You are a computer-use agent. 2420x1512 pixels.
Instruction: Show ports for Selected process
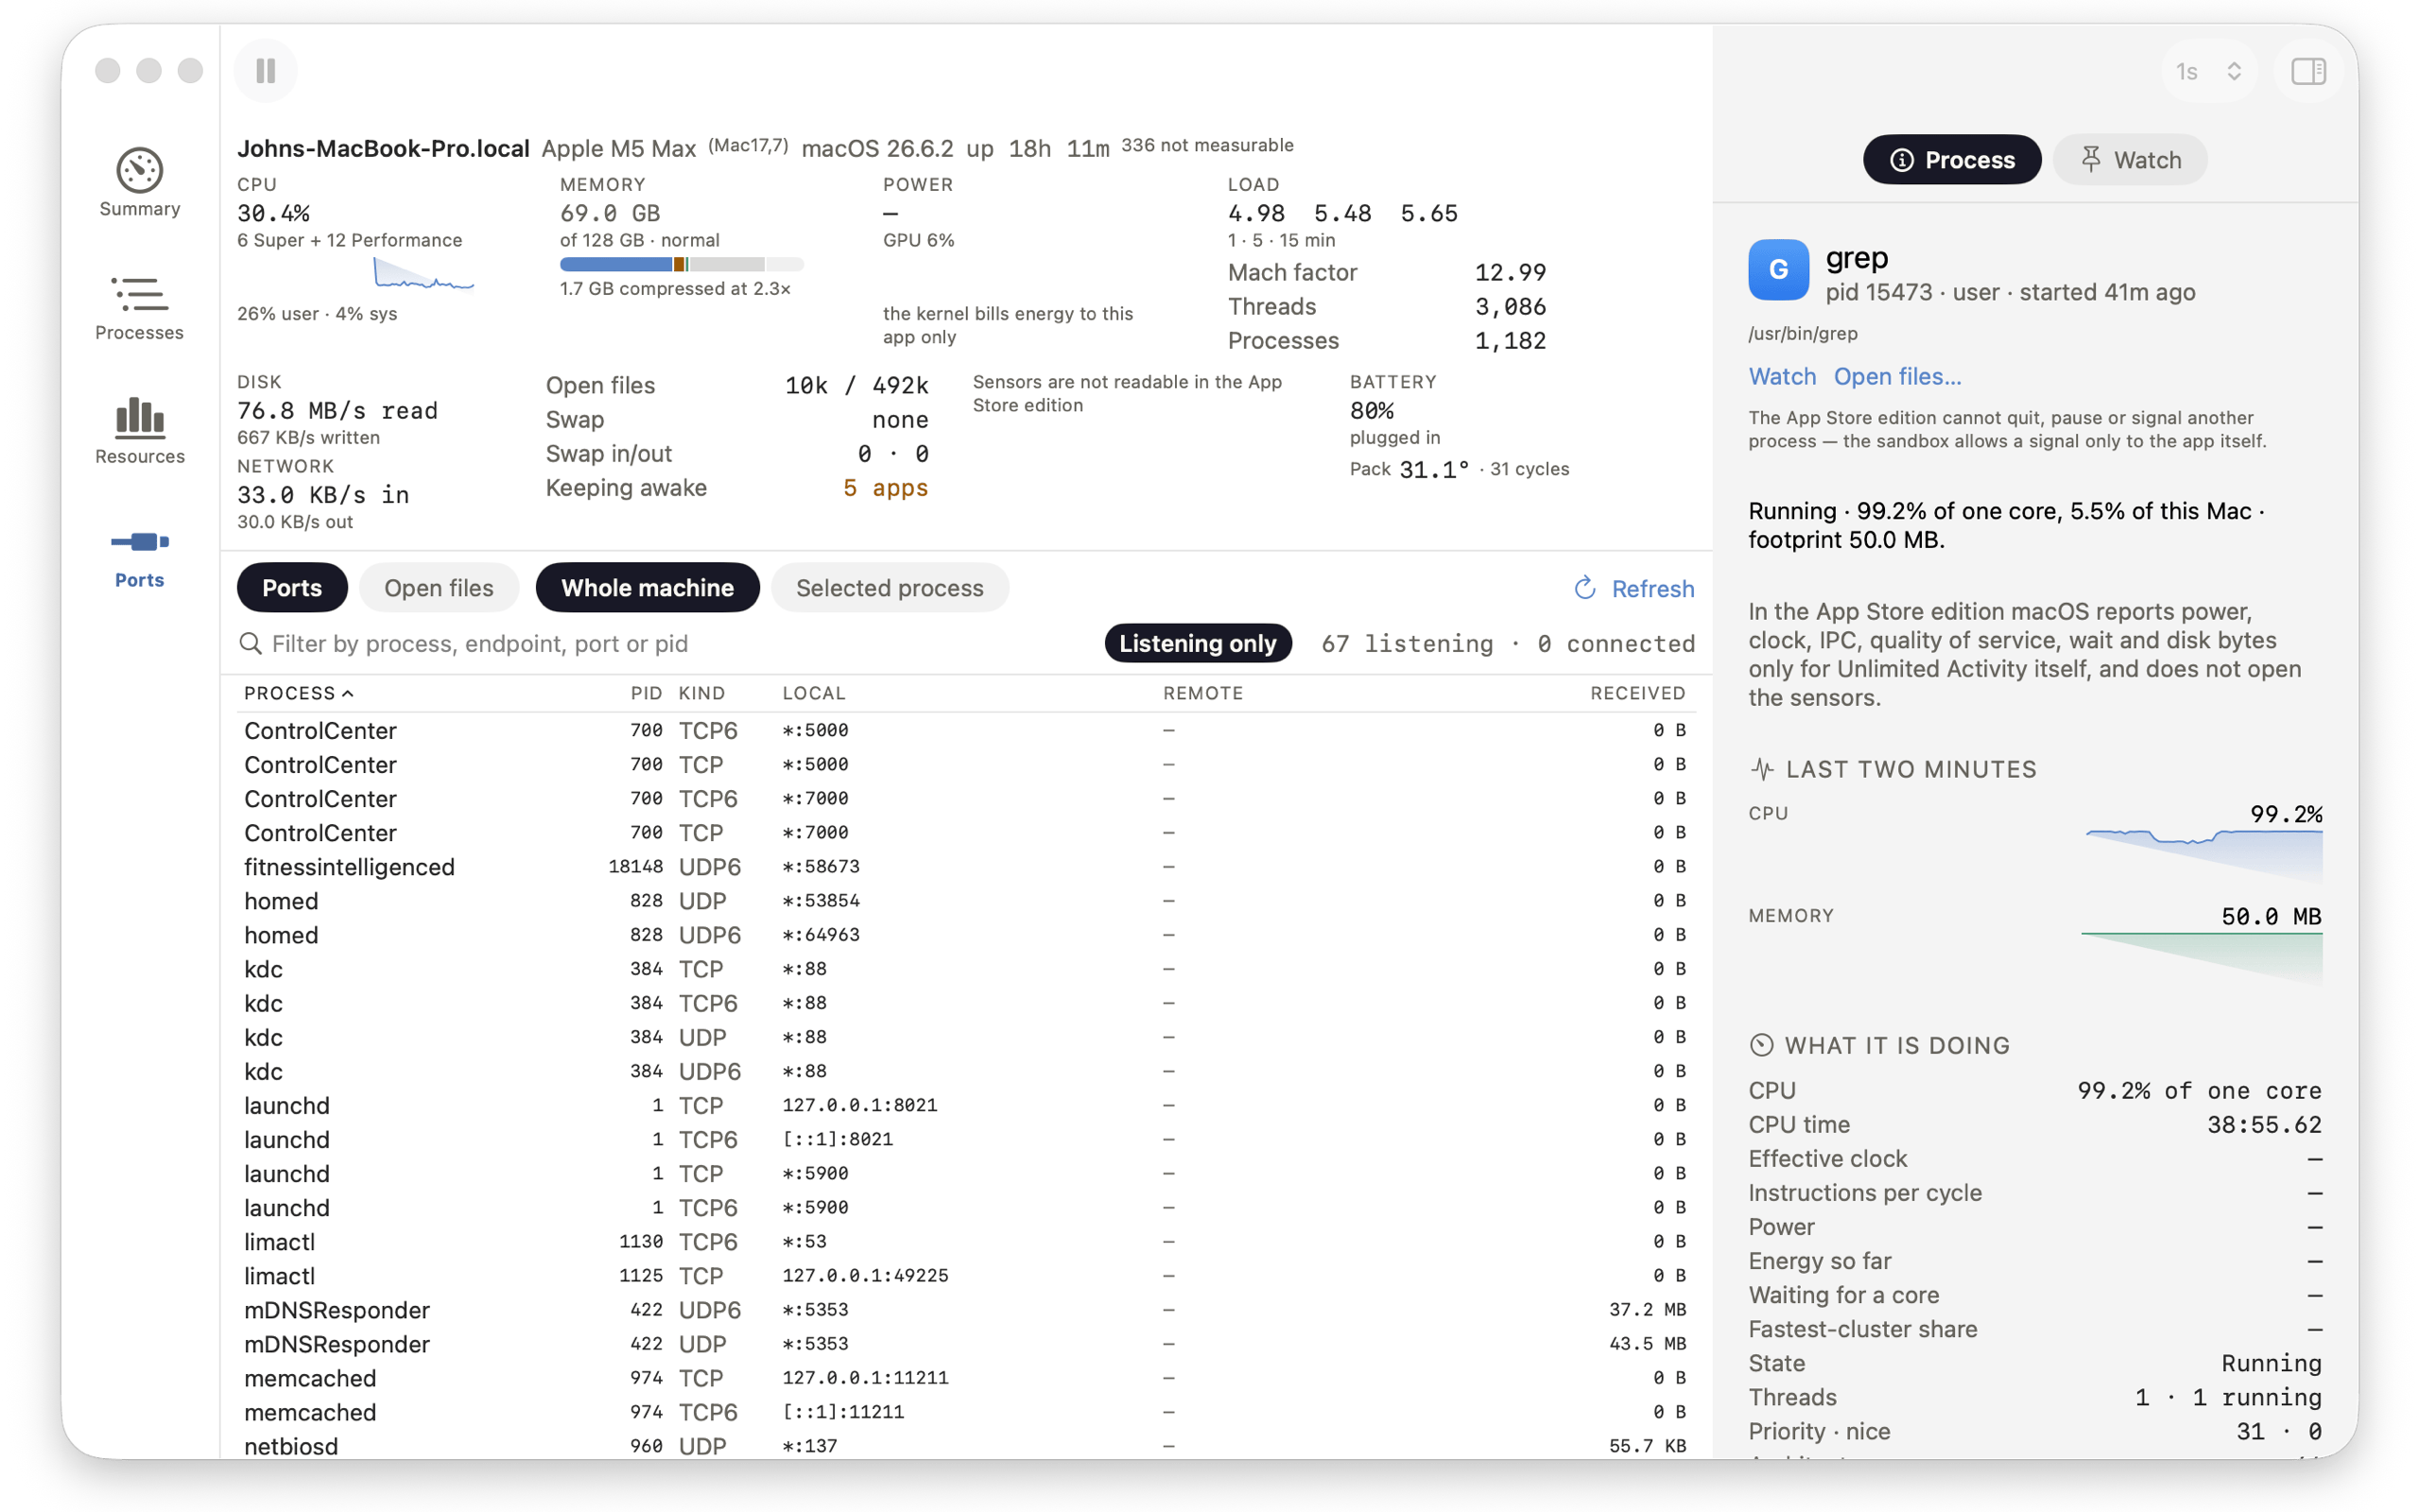click(890, 588)
